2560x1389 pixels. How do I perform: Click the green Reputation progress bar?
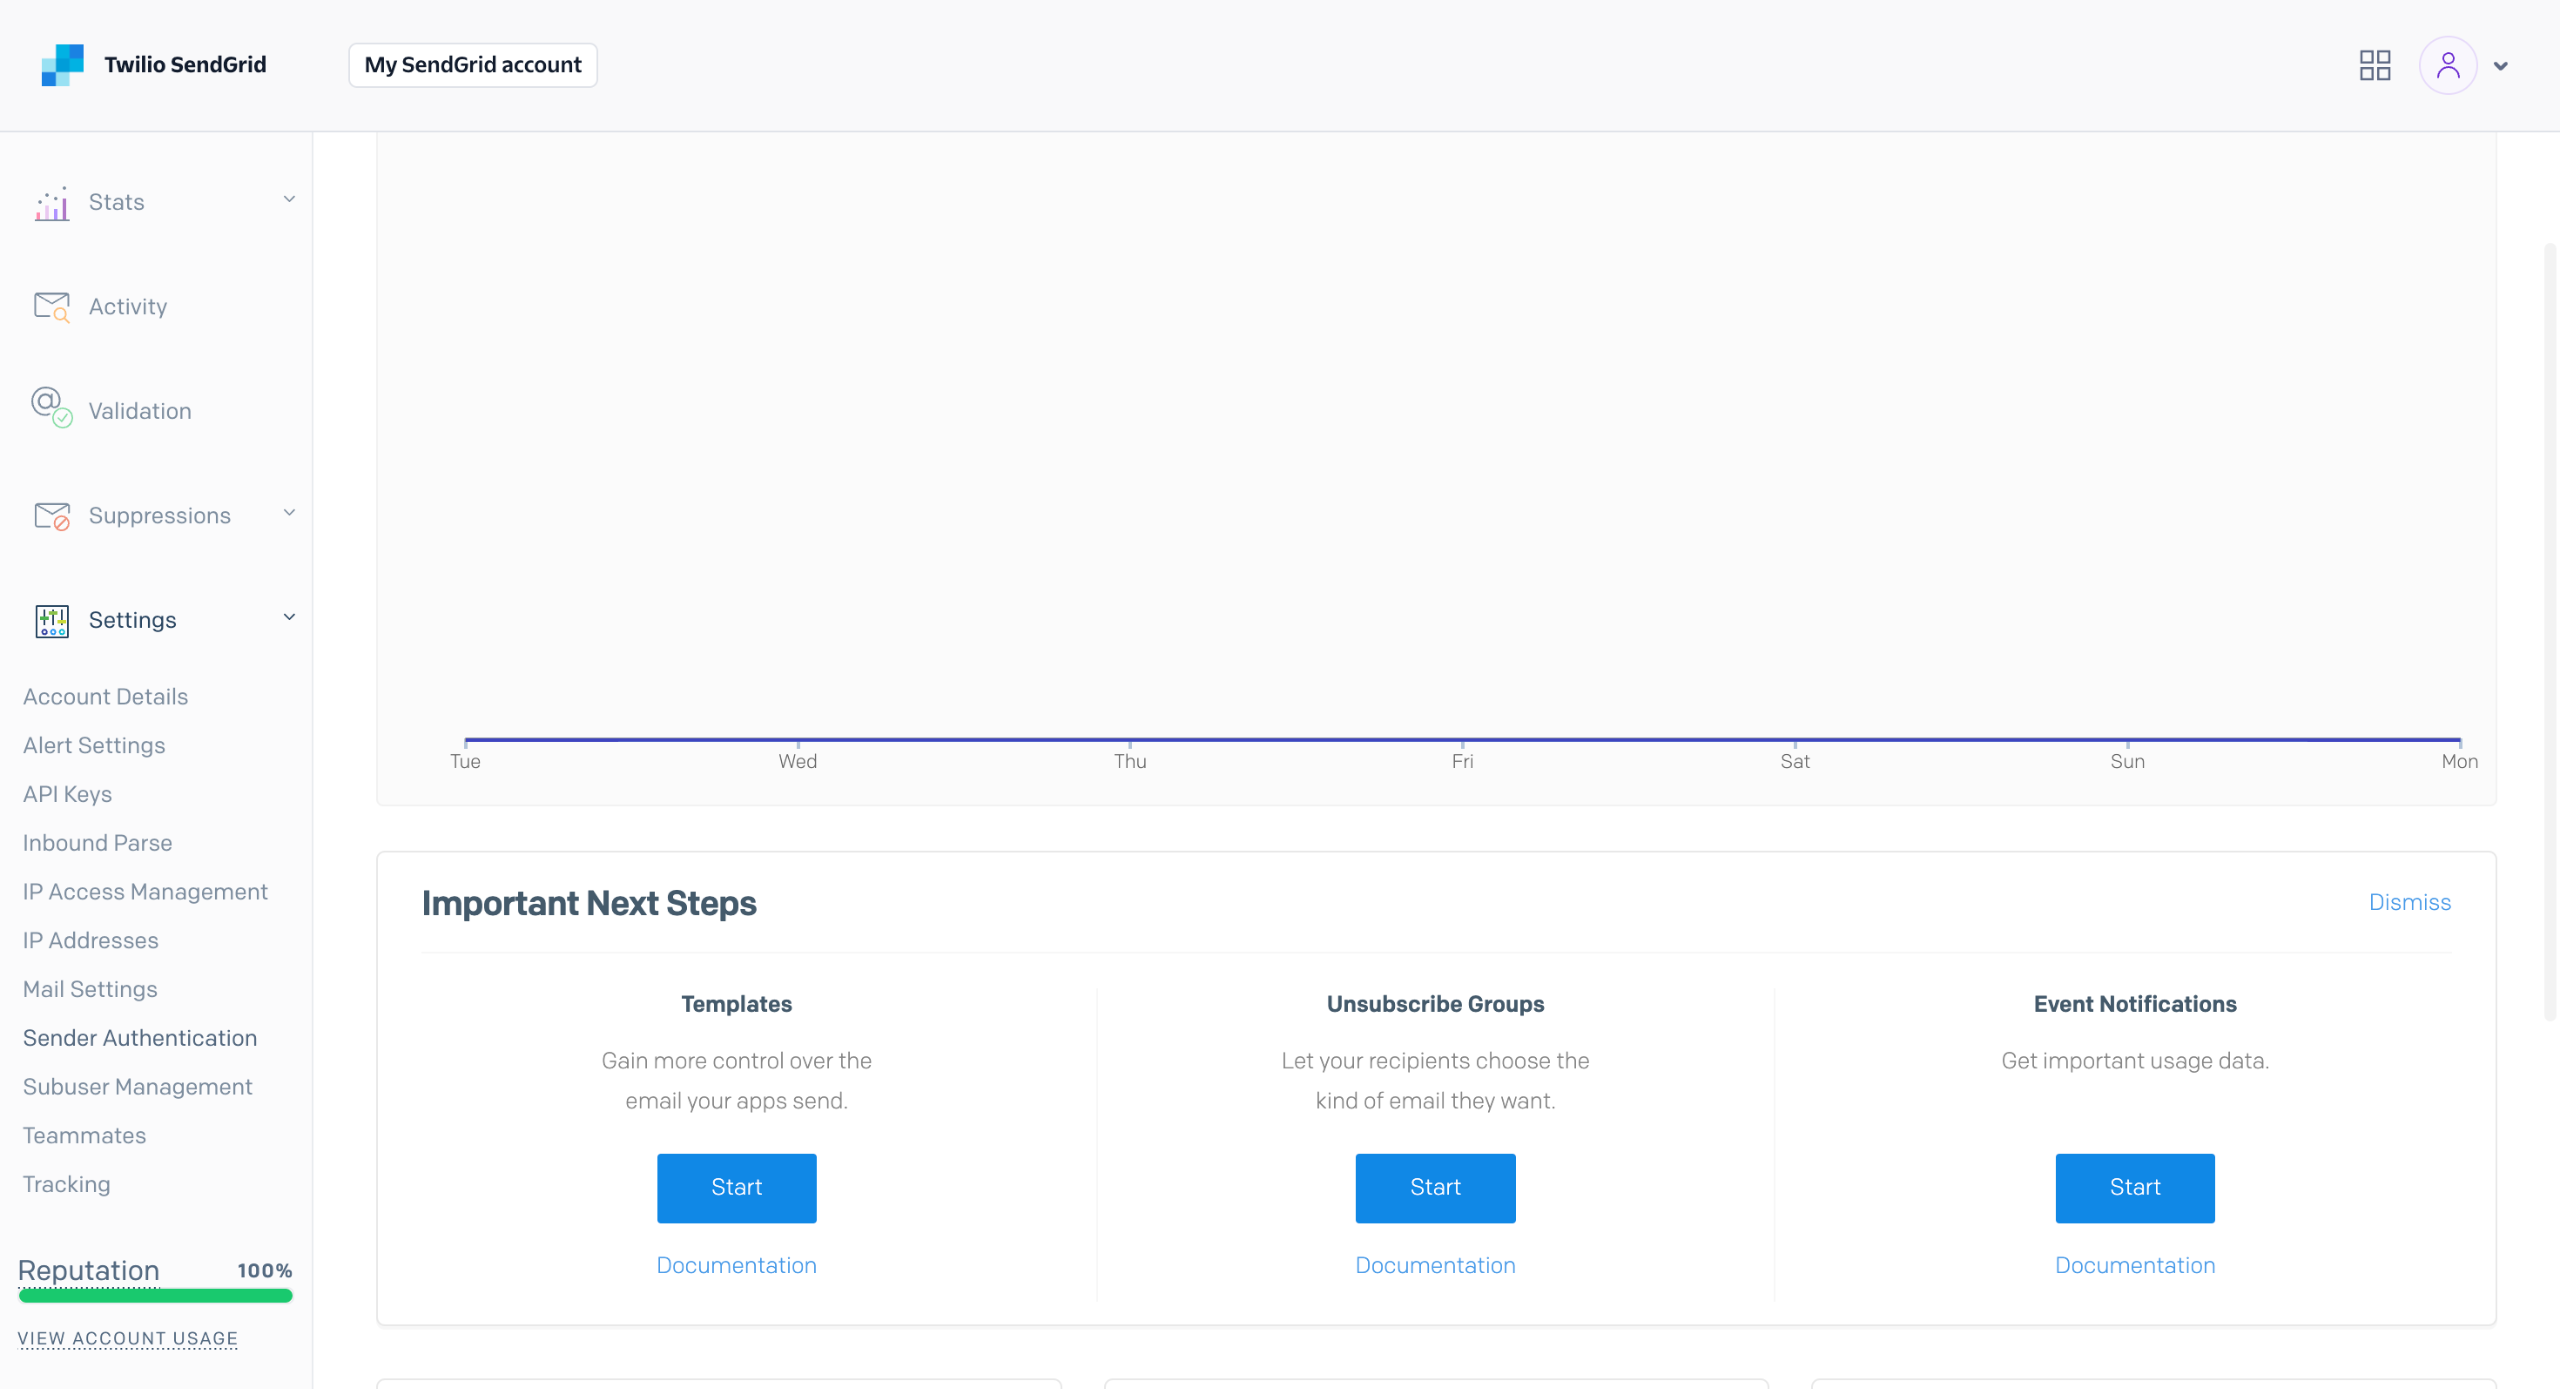point(155,1297)
